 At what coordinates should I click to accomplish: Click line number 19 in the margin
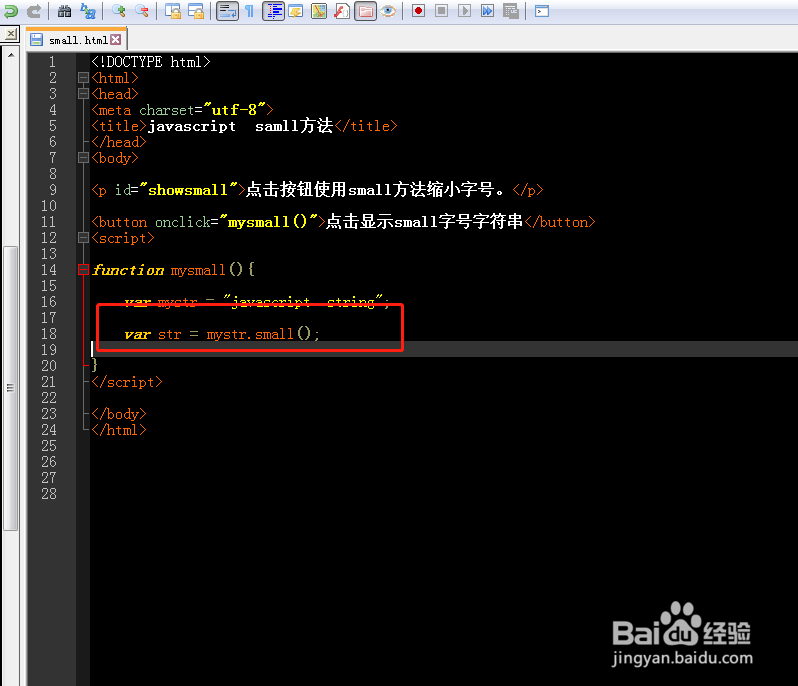49,350
